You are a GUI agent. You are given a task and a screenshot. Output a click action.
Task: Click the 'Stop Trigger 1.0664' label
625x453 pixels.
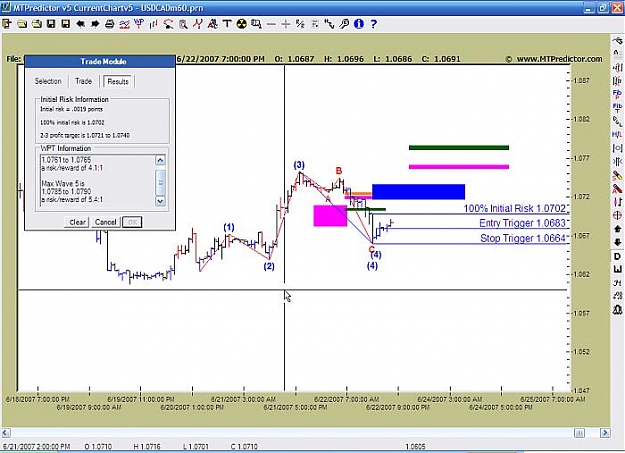click(x=523, y=238)
